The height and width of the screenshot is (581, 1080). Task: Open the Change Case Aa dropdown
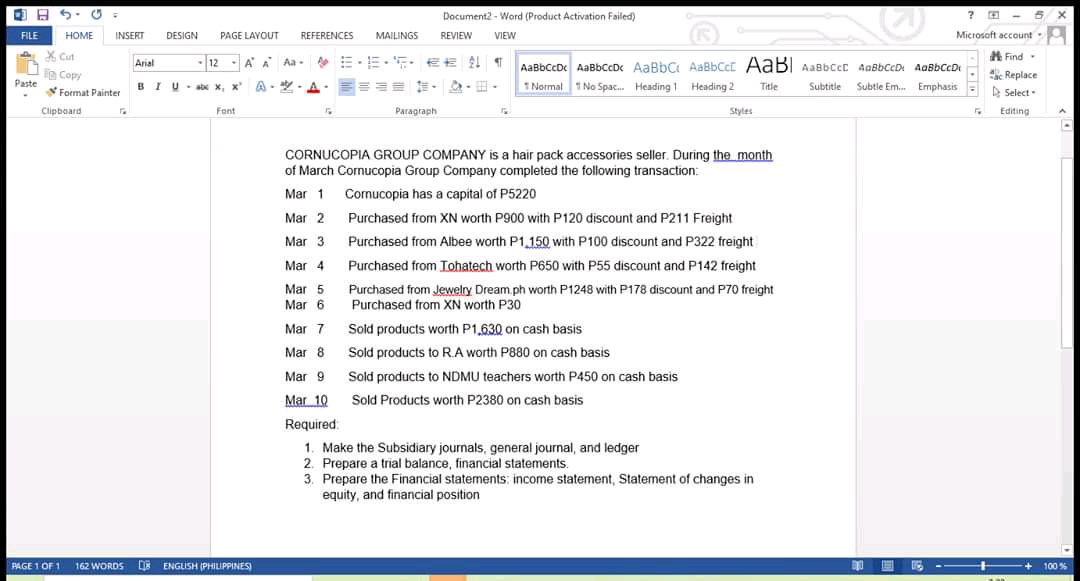click(x=293, y=63)
